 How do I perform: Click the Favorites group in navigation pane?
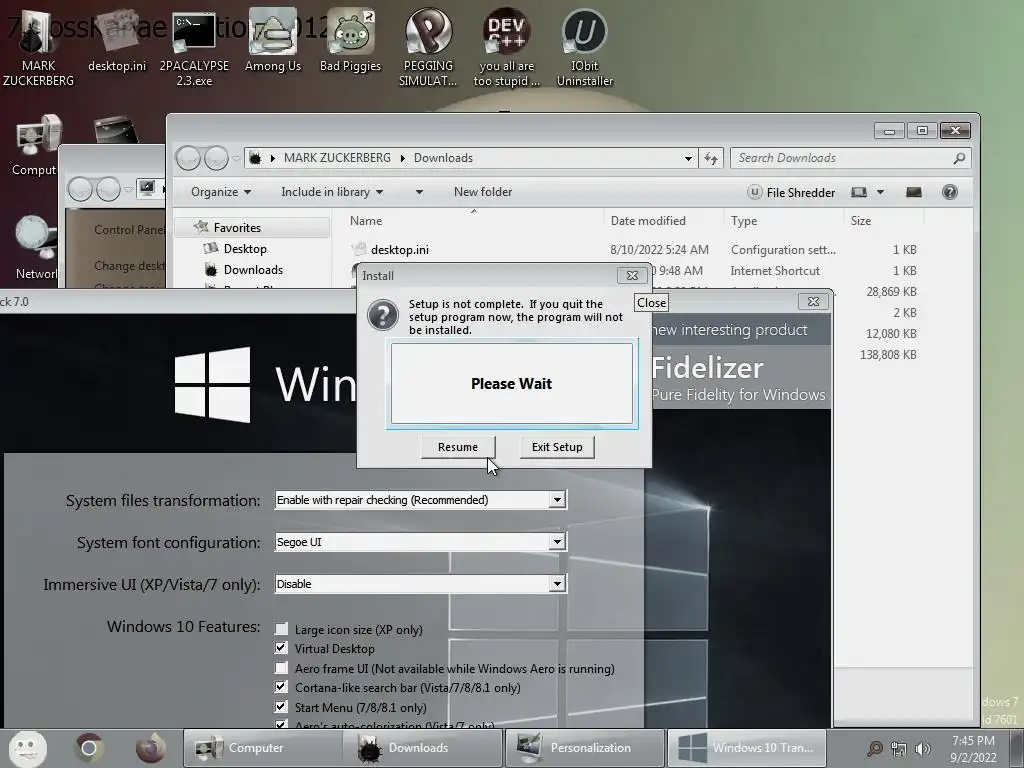[x=252, y=227]
